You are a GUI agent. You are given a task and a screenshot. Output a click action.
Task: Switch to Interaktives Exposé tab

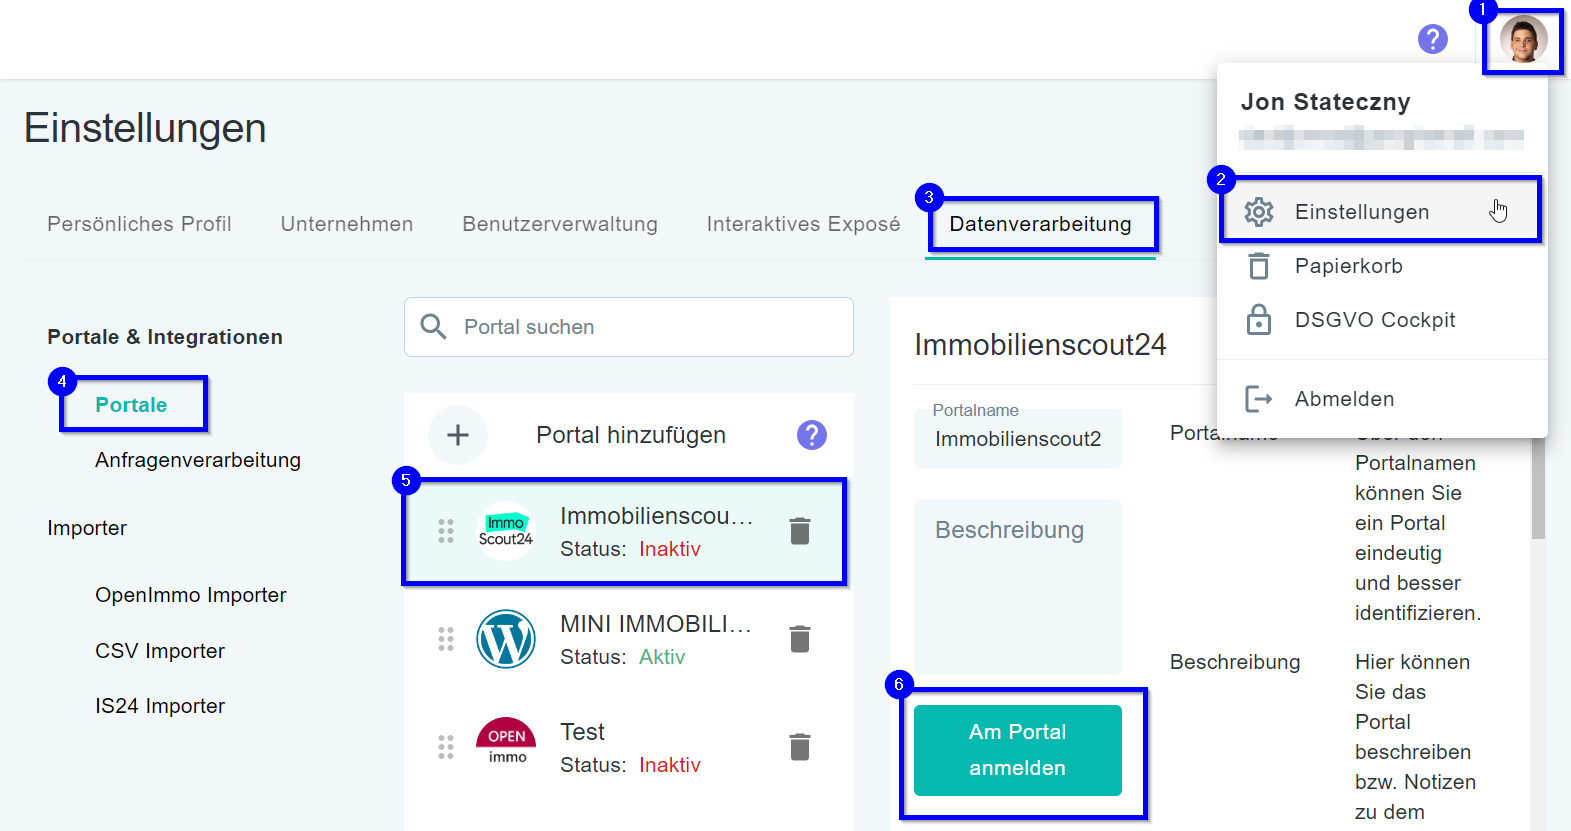(803, 224)
